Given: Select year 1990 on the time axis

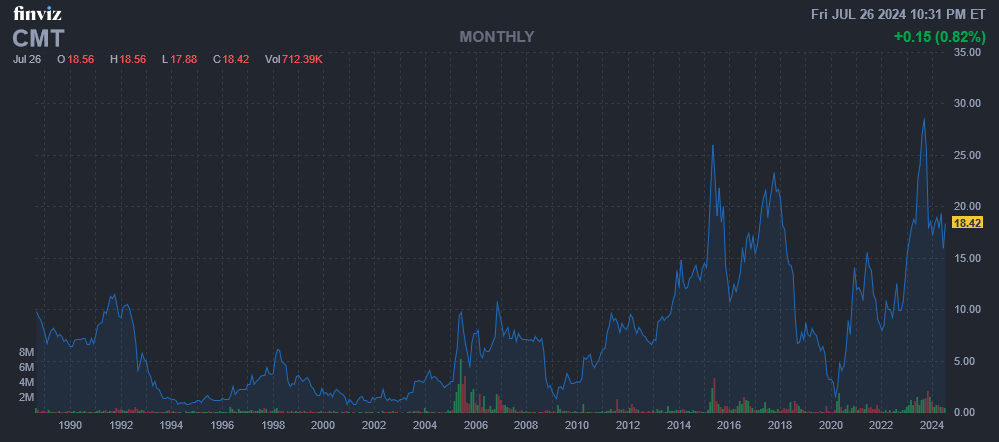Looking at the screenshot, I should [x=70, y=425].
